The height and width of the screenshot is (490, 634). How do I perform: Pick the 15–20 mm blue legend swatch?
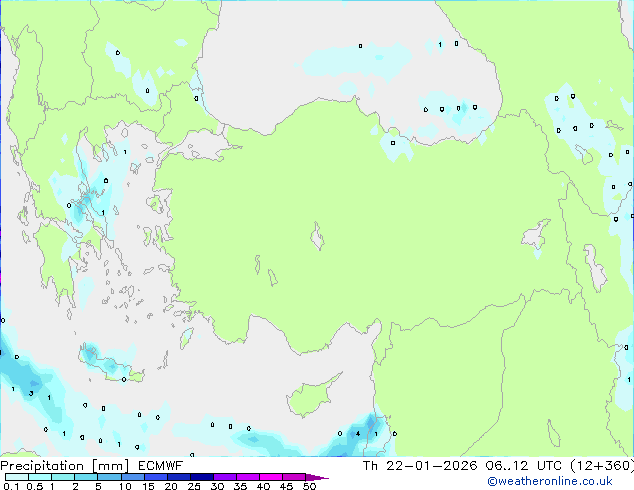(x=155, y=477)
